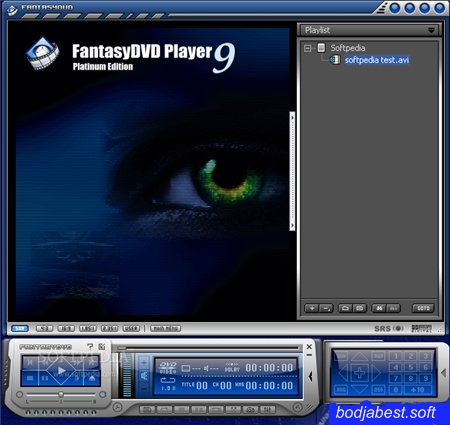Click the first button in the bottom toolbar row

[147, 409]
